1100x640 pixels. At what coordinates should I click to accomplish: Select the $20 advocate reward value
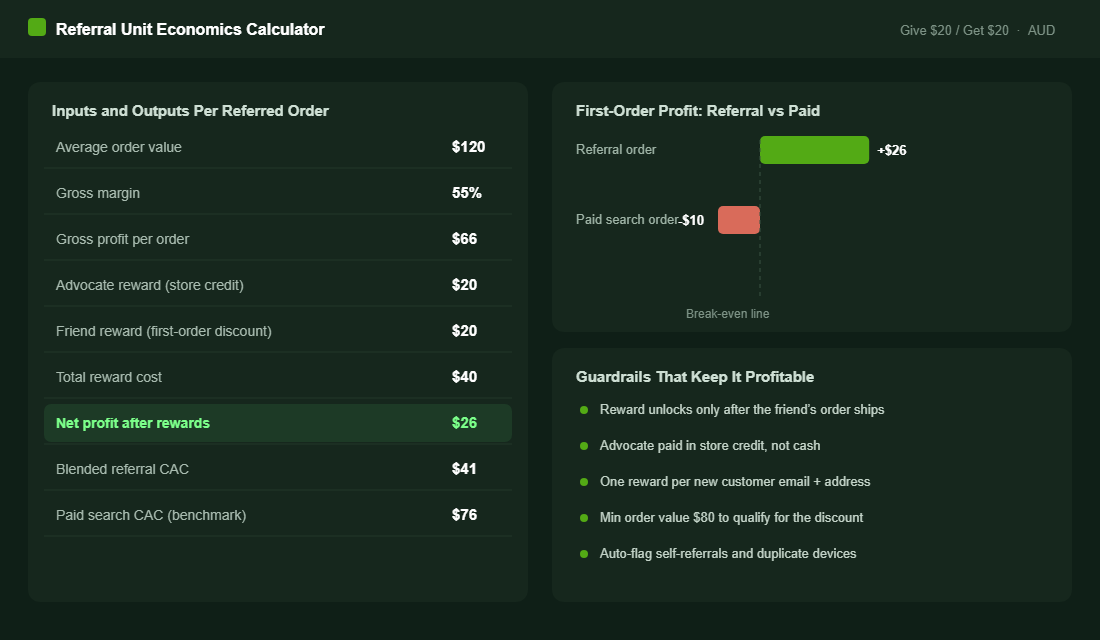[464, 285]
